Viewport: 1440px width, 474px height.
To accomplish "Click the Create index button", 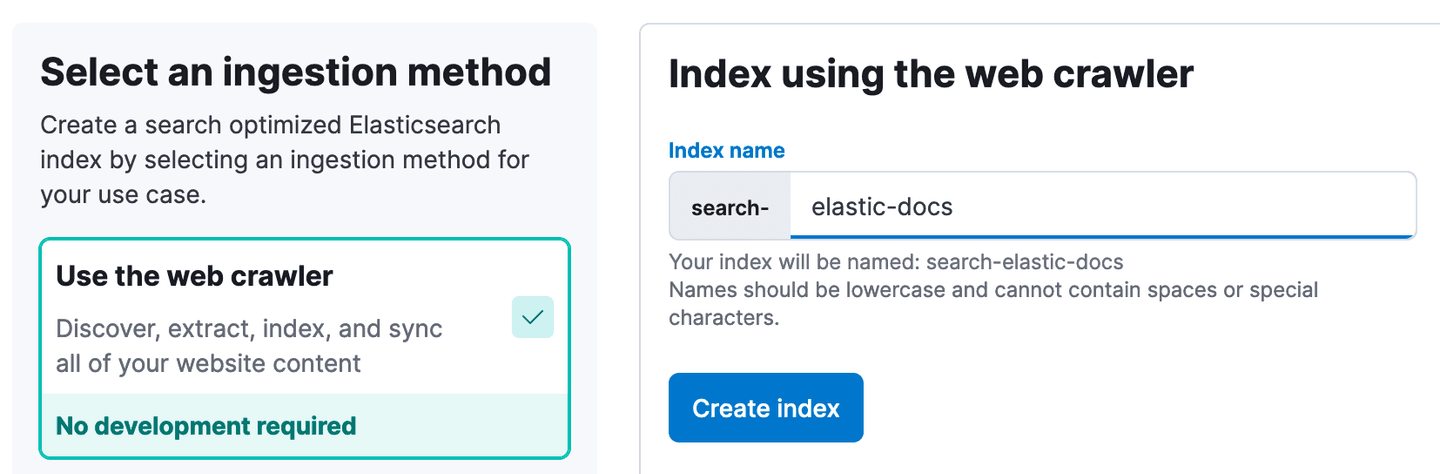I will coord(765,408).
